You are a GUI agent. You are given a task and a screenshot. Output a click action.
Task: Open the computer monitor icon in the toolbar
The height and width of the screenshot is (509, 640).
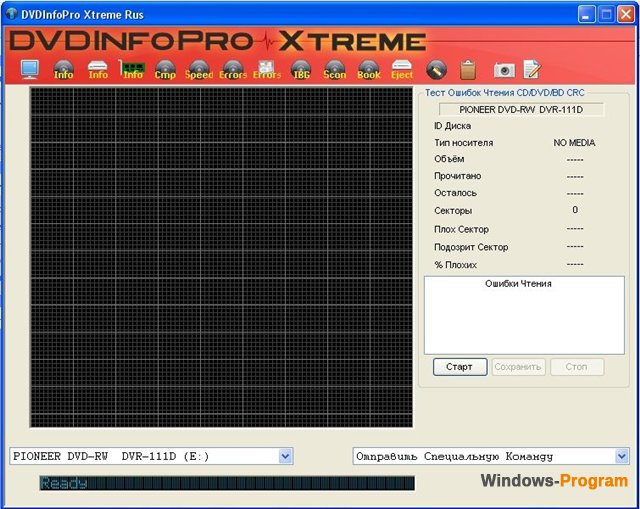pyautogui.click(x=30, y=69)
